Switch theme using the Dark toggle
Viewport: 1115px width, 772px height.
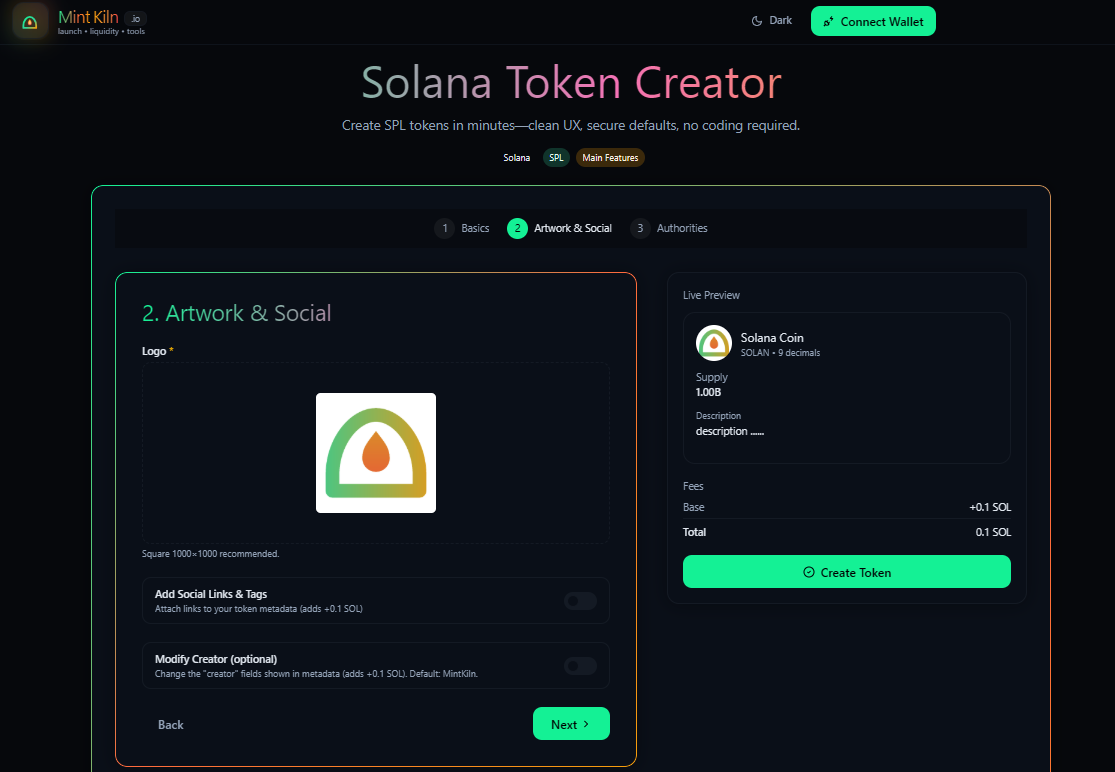click(772, 21)
